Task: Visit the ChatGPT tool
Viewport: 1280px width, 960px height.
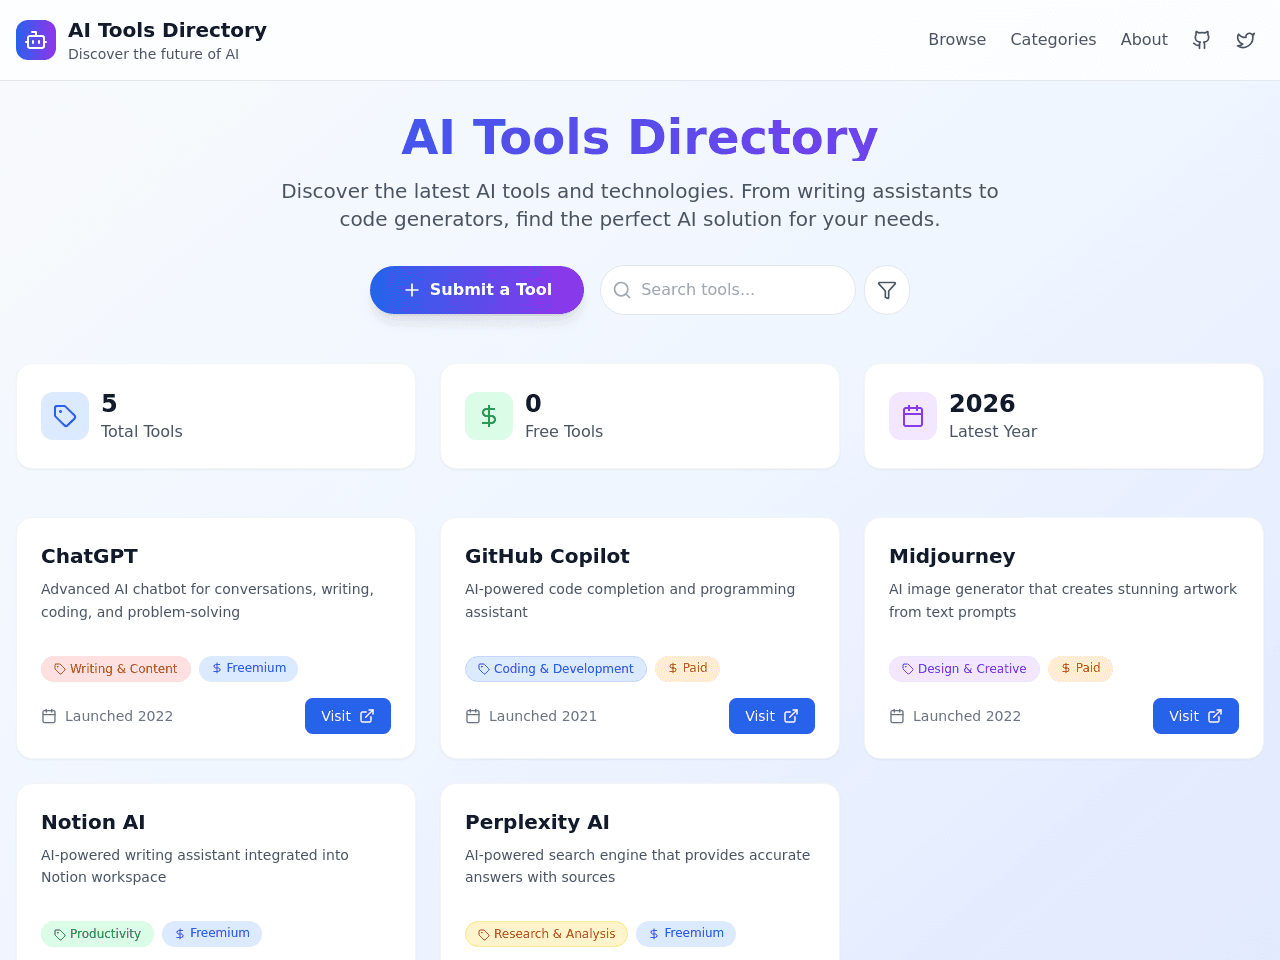Action: [348, 716]
